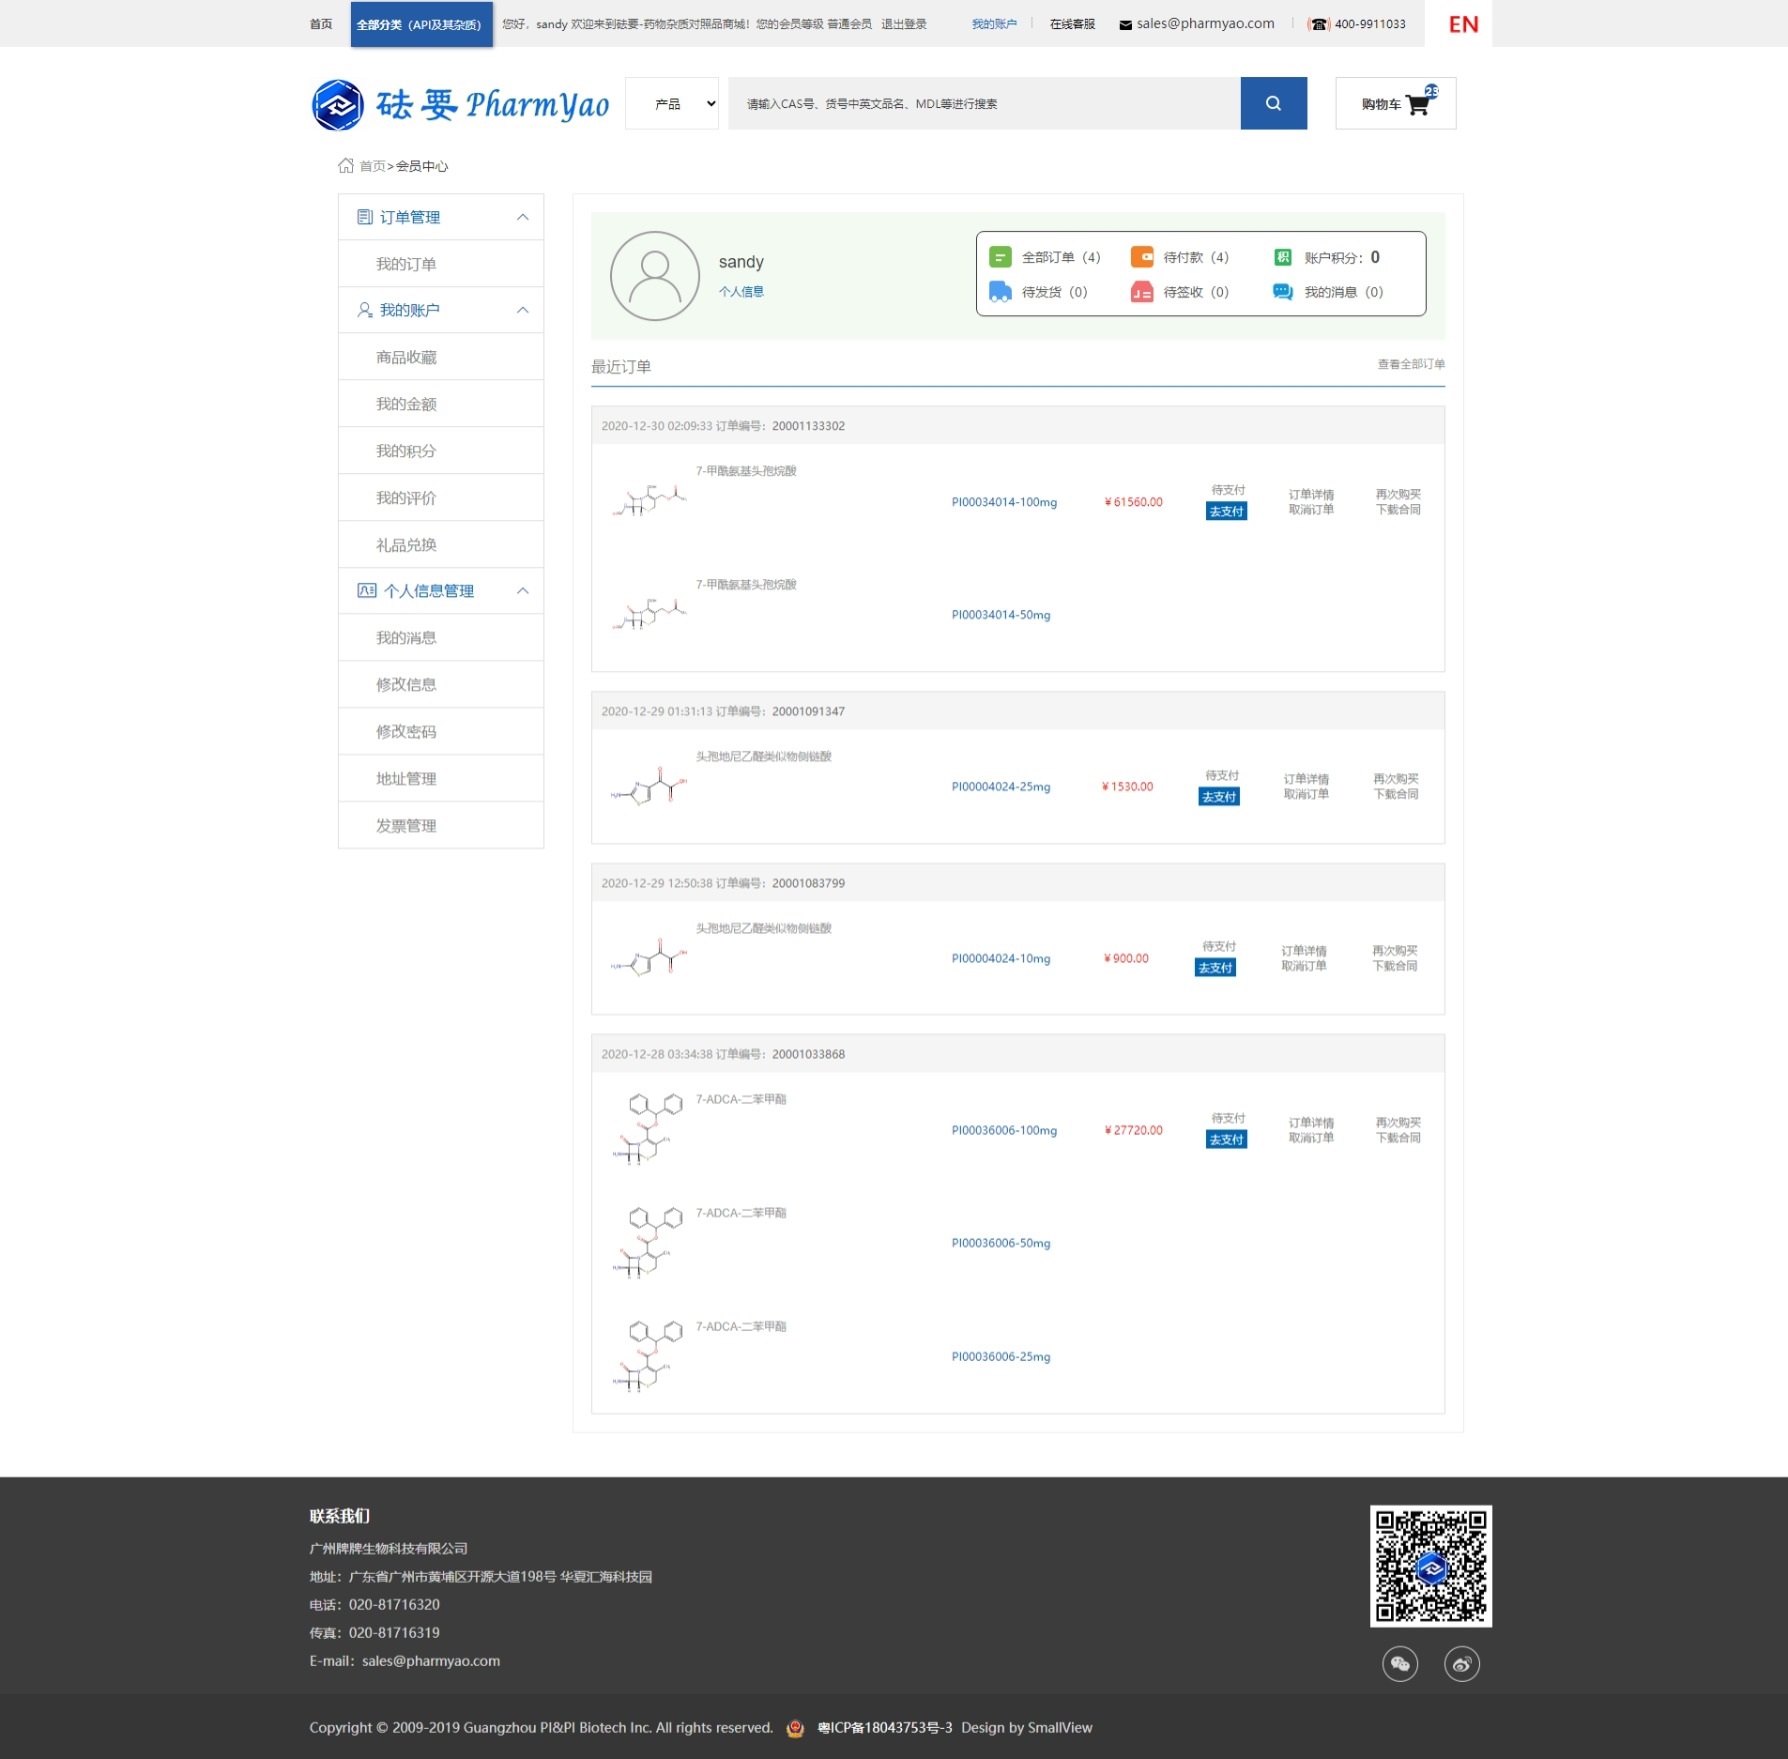
Task: Click the 订单管理 list icon in sidebar
Action: tap(365, 217)
